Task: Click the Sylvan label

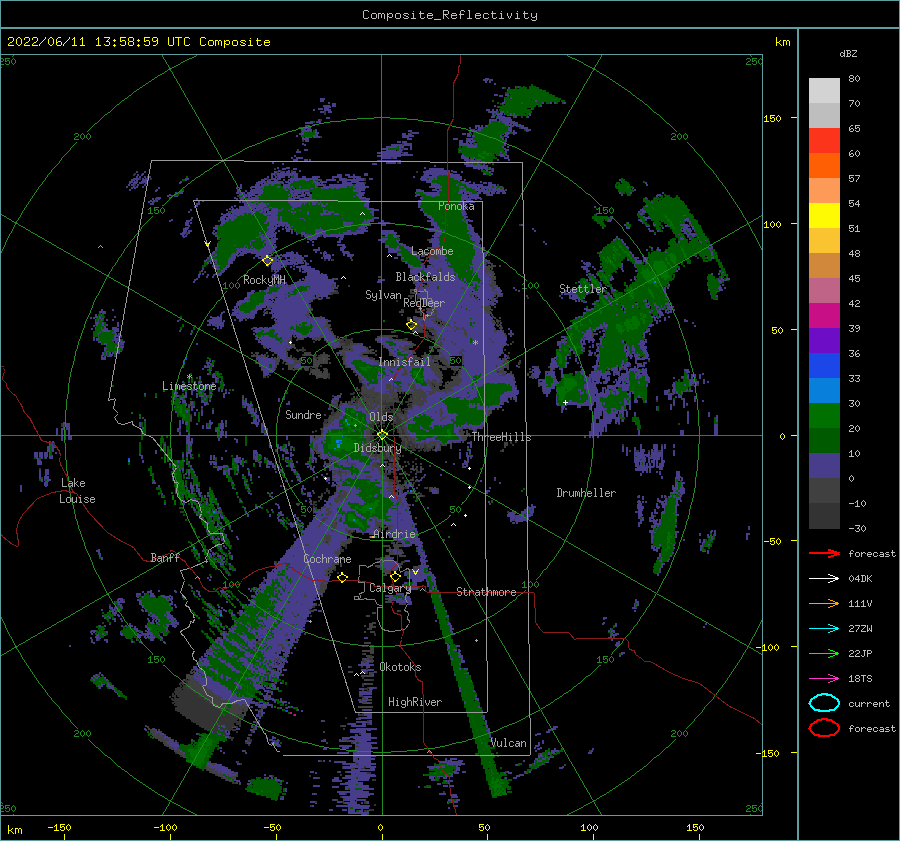Action: 383,295
